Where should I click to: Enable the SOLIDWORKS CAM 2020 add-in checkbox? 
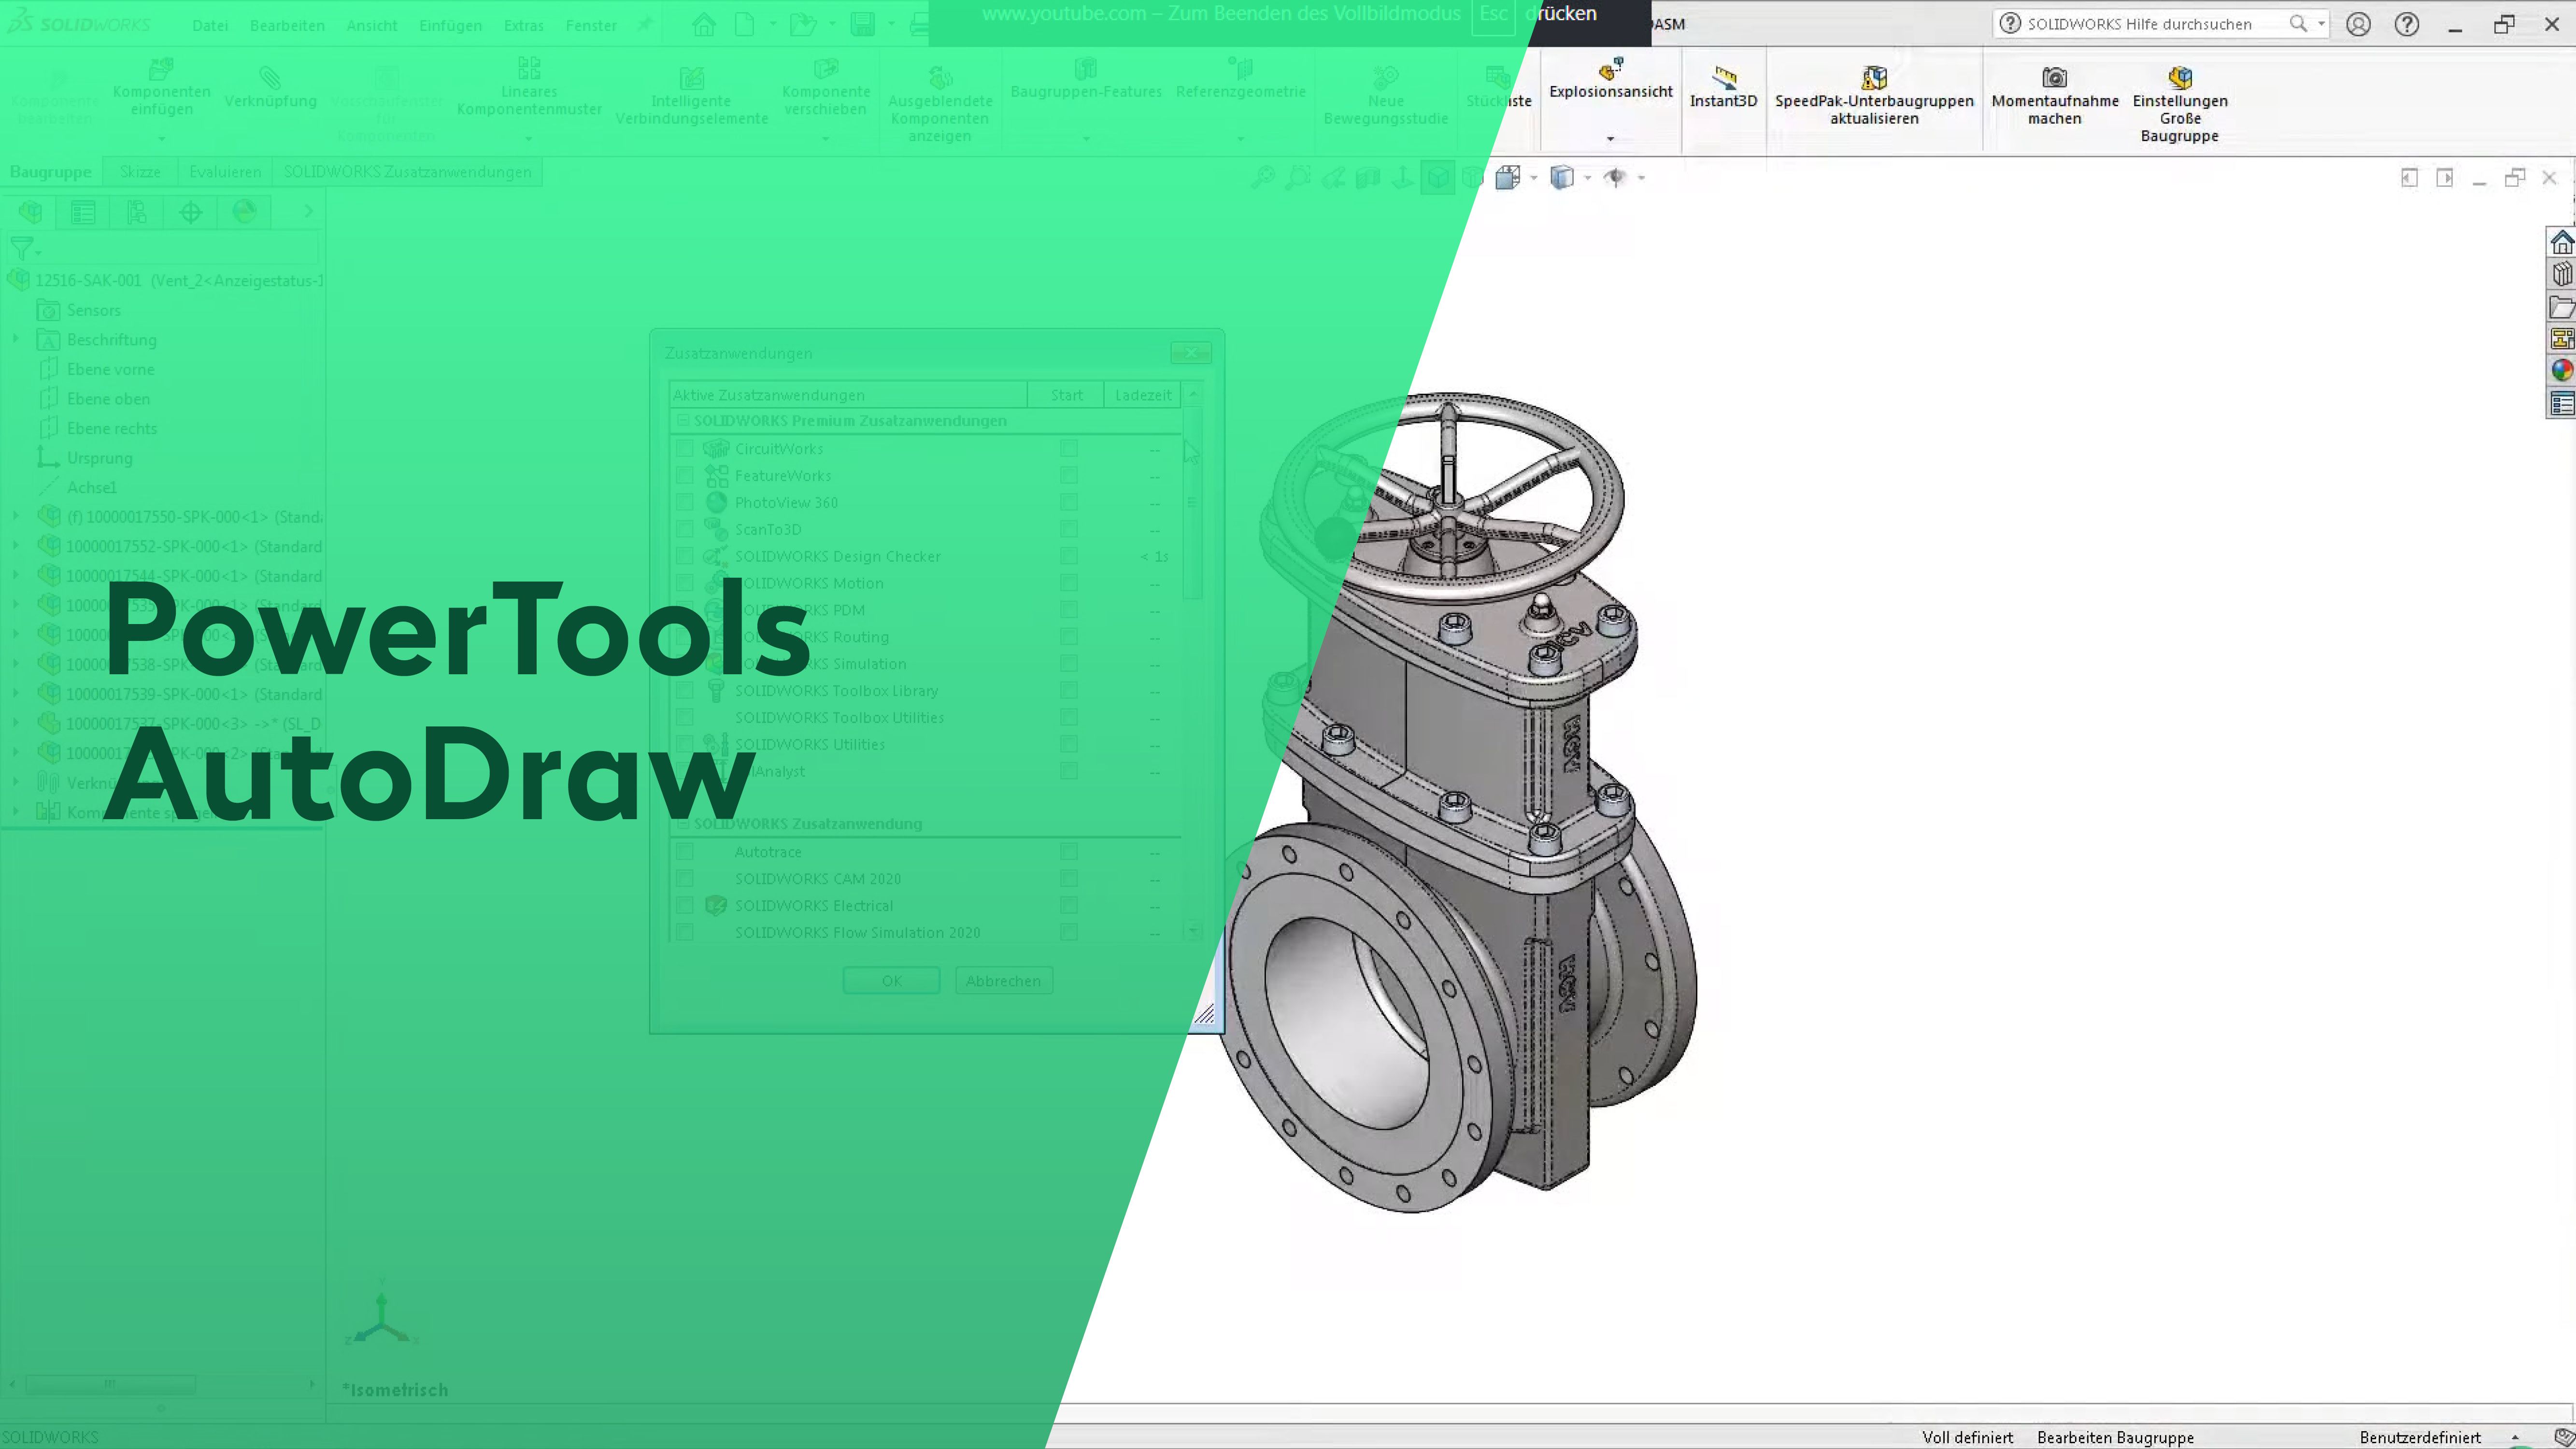(x=685, y=878)
